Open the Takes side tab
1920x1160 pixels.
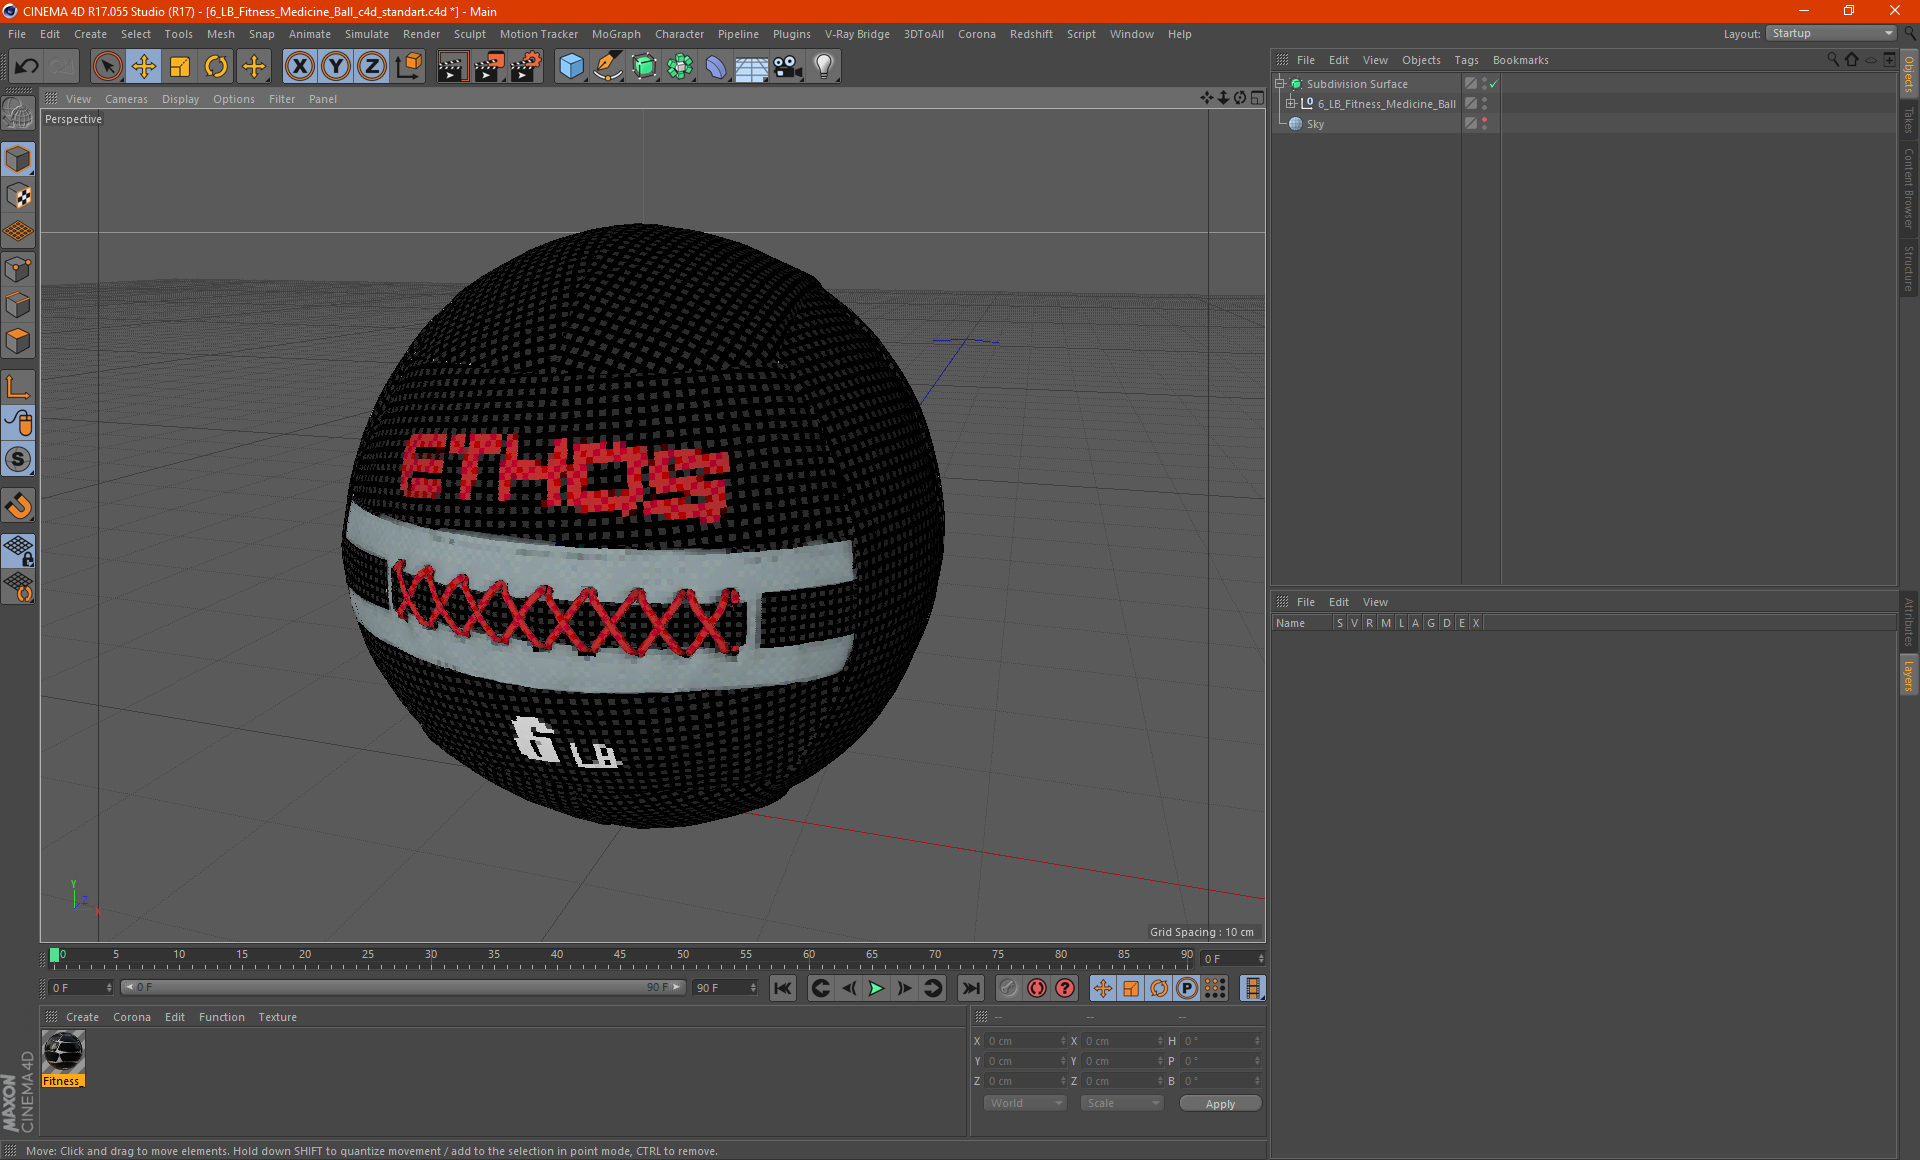[1909, 121]
